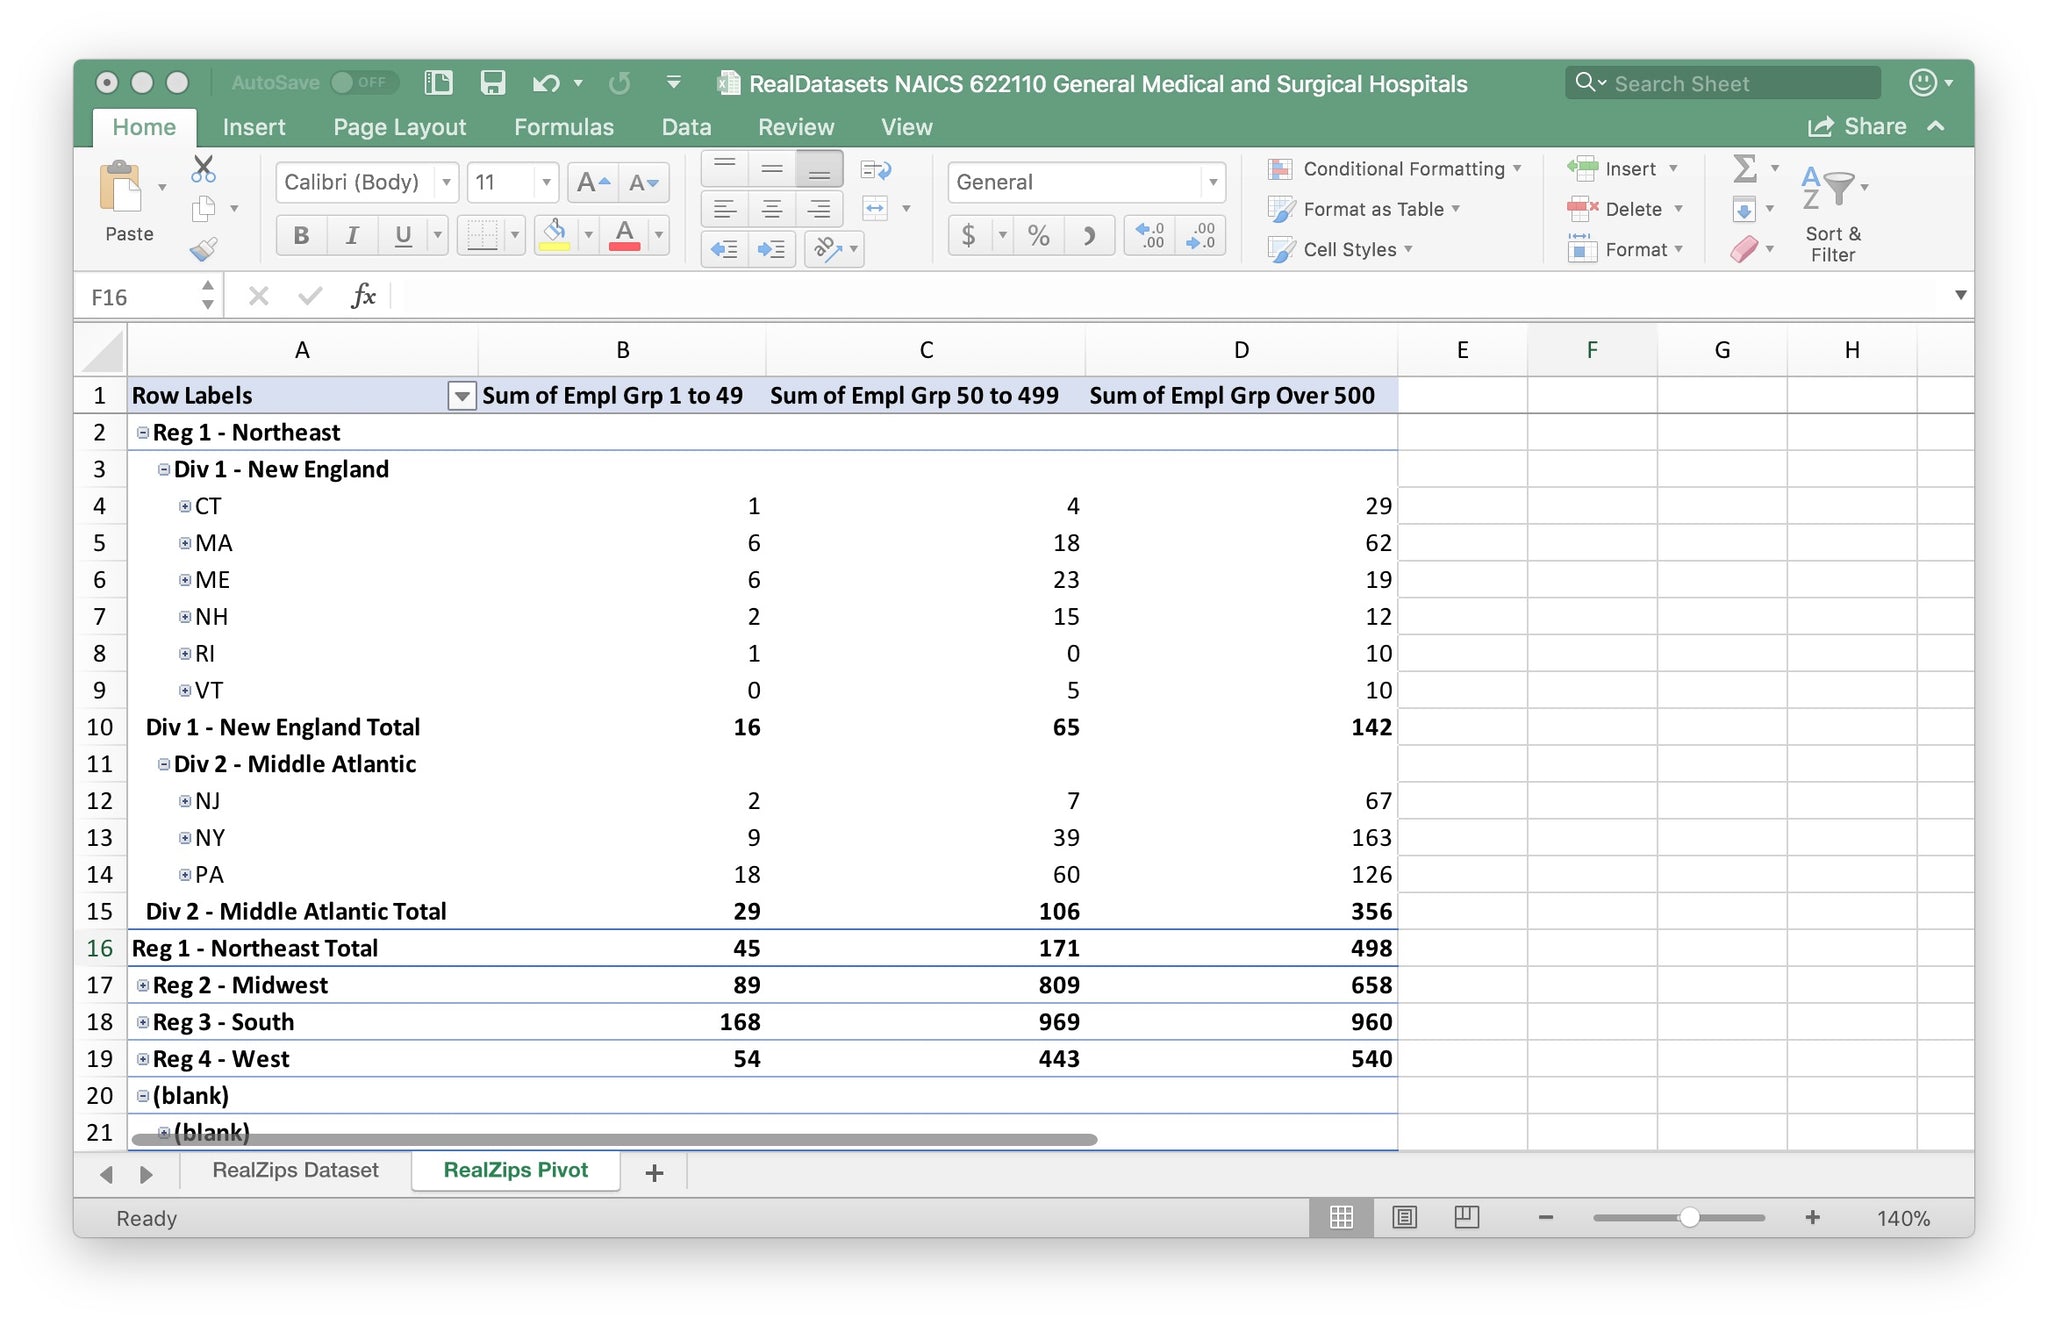2048x1325 pixels.
Task: Click the zoom slider handle
Action: (1689, 1217)
